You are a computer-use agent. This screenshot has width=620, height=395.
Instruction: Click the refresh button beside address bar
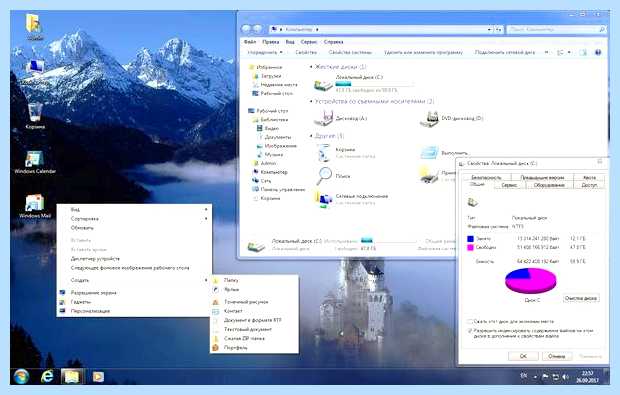click(499, 29)
